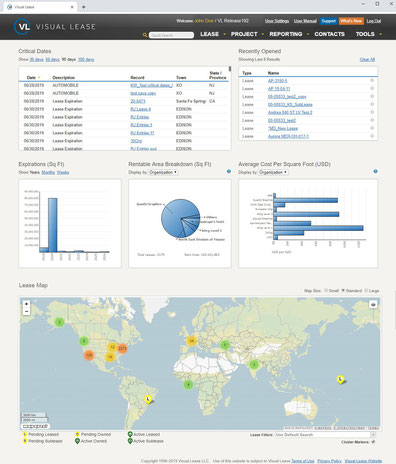
Task: Open the TOOLS menu
Action: coord(365,34)
